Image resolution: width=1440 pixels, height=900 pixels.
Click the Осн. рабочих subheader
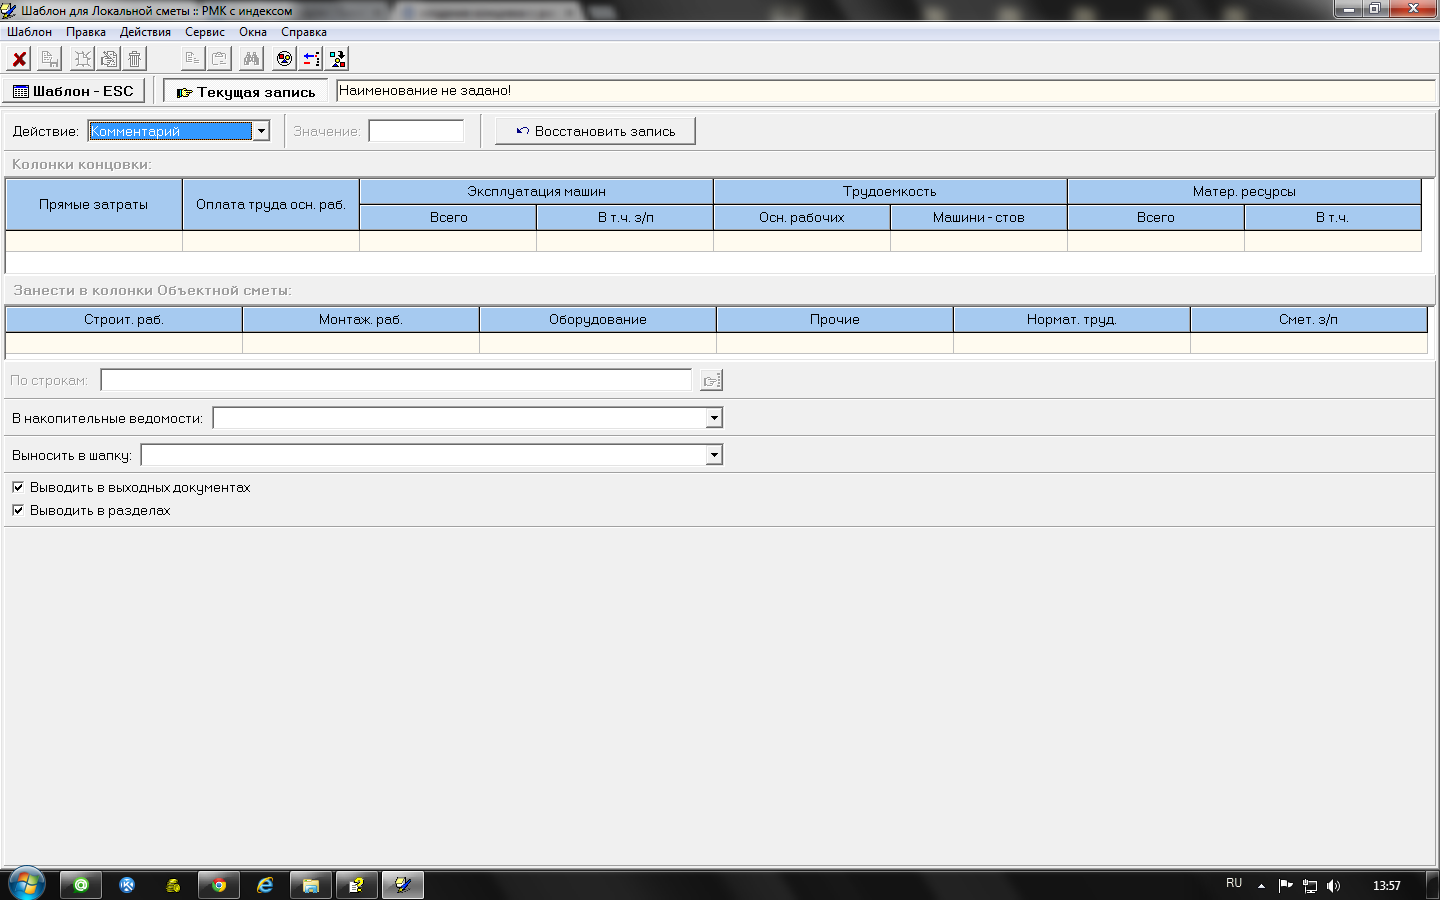pyautogui.click(x=802, y=218)
